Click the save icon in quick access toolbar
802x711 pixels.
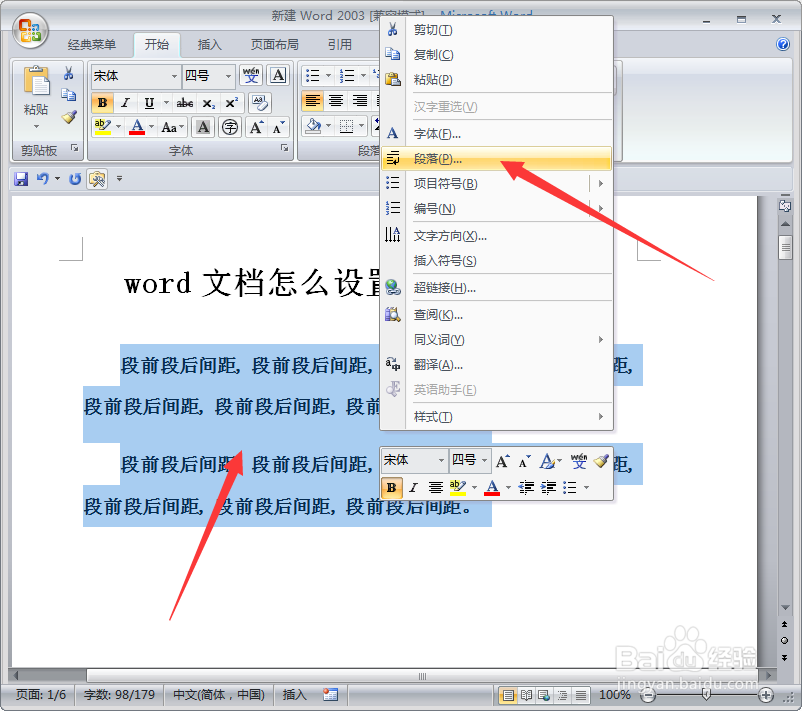(21, 179)
